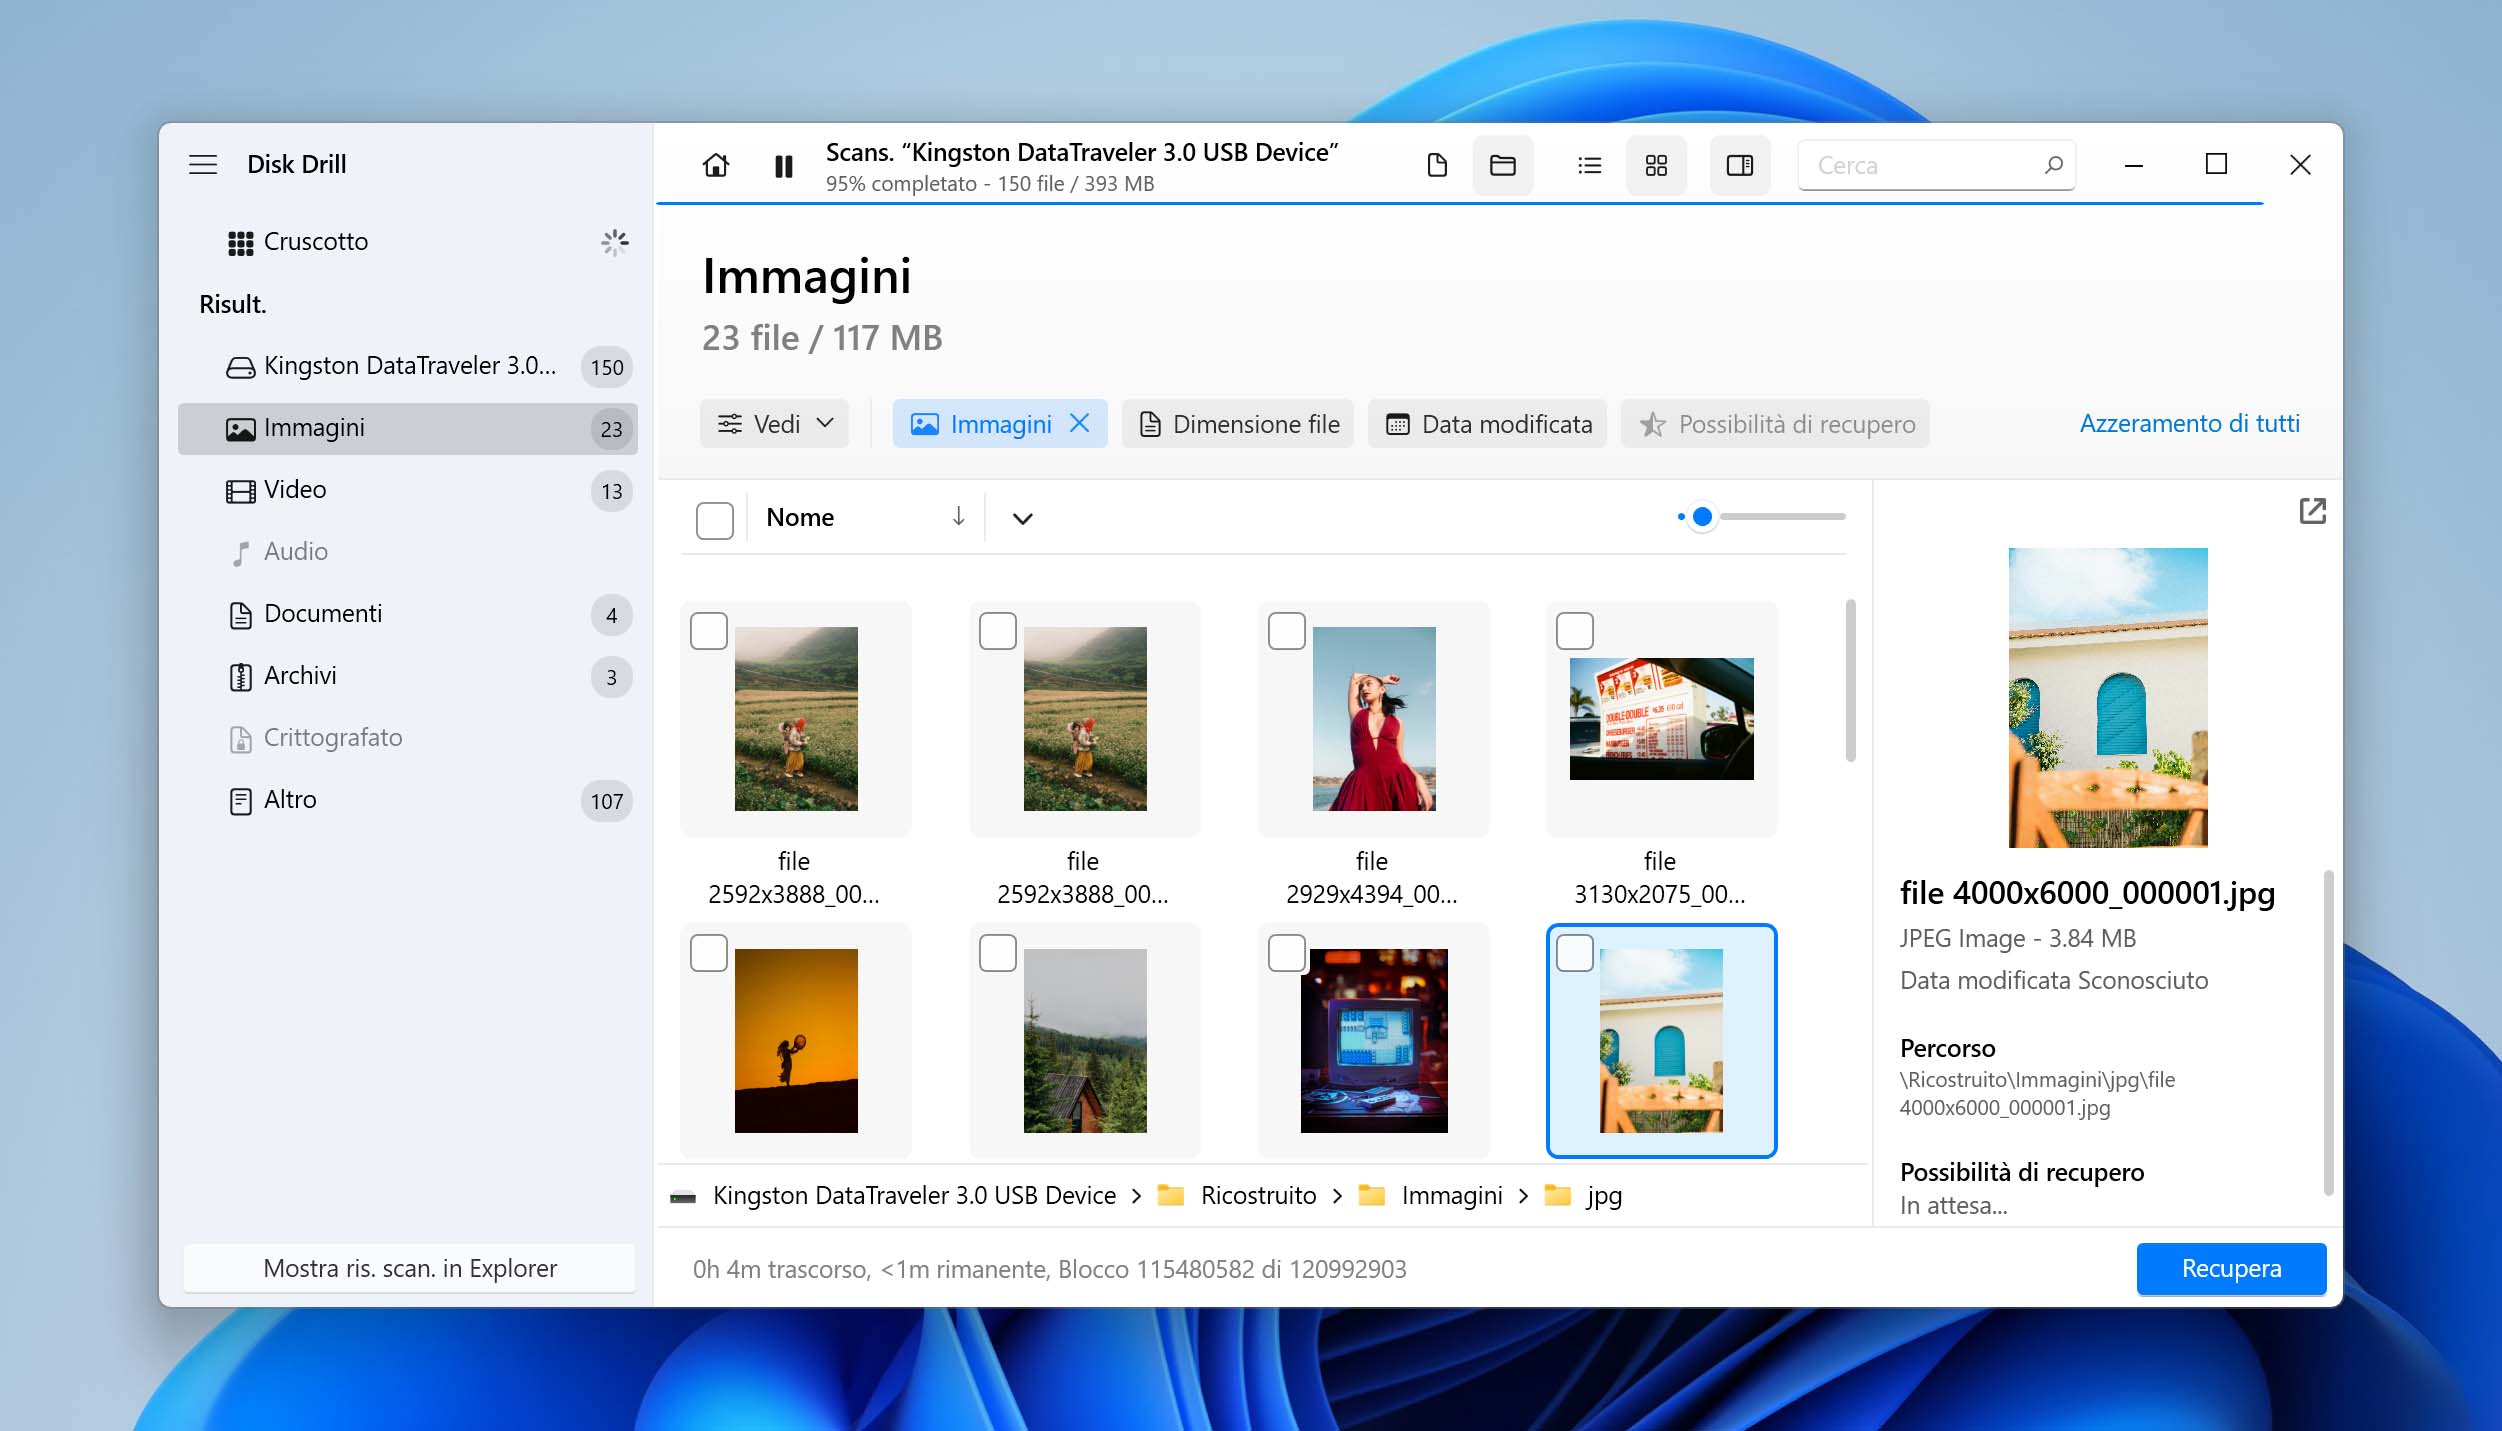Viewport: 2502px width, 1431px height.
Task: Click the Recupera button
Action: click(2231, 1268)
